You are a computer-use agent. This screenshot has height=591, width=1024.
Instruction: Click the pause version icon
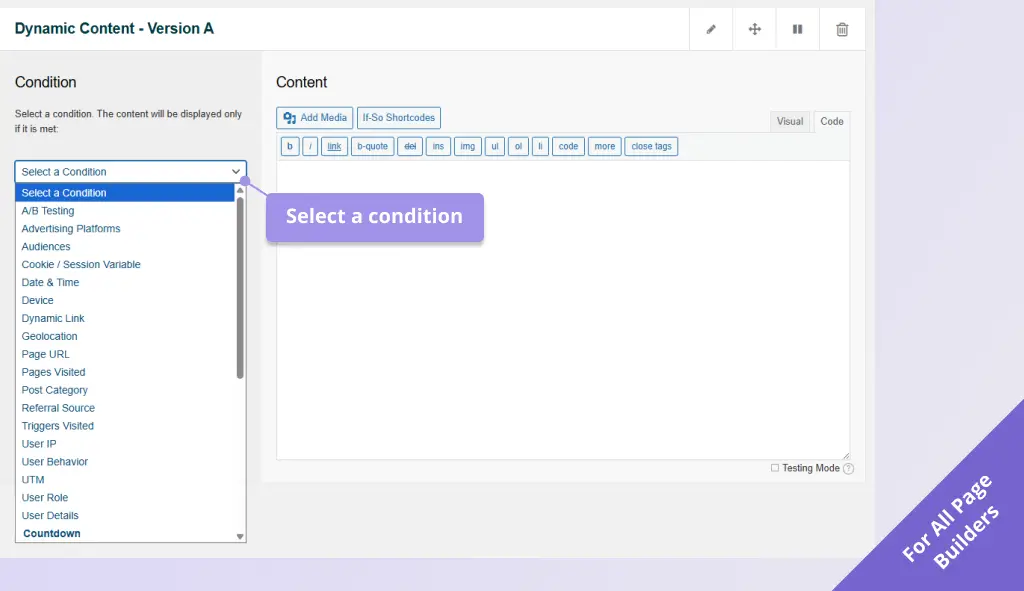797,28
